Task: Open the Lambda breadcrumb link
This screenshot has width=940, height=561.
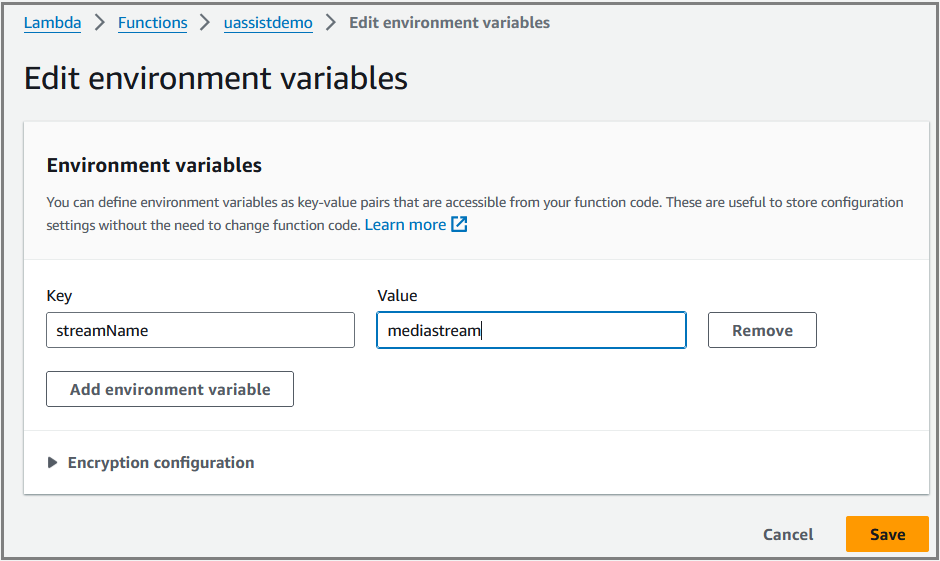Action: 52,23
